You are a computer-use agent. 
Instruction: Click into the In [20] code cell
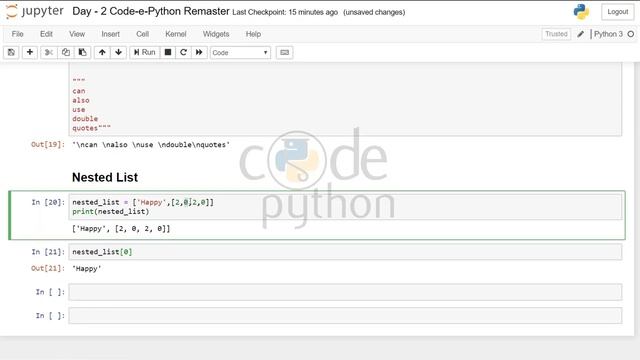tap(345, 207)
